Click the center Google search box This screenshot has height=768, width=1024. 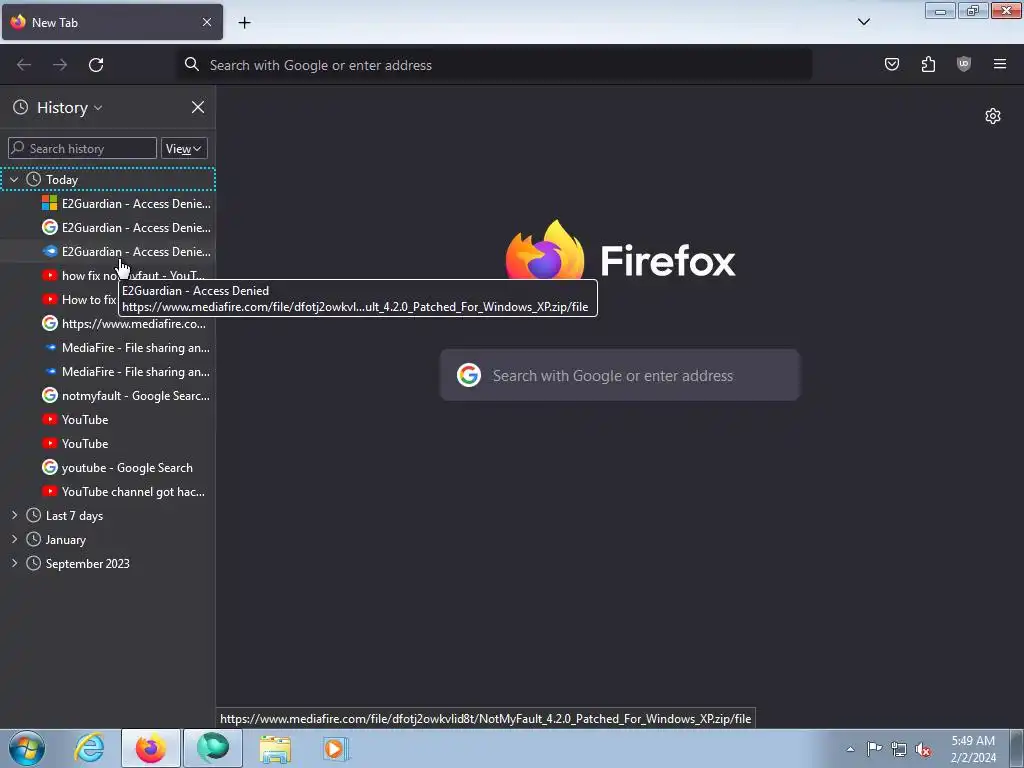point(620,375)
